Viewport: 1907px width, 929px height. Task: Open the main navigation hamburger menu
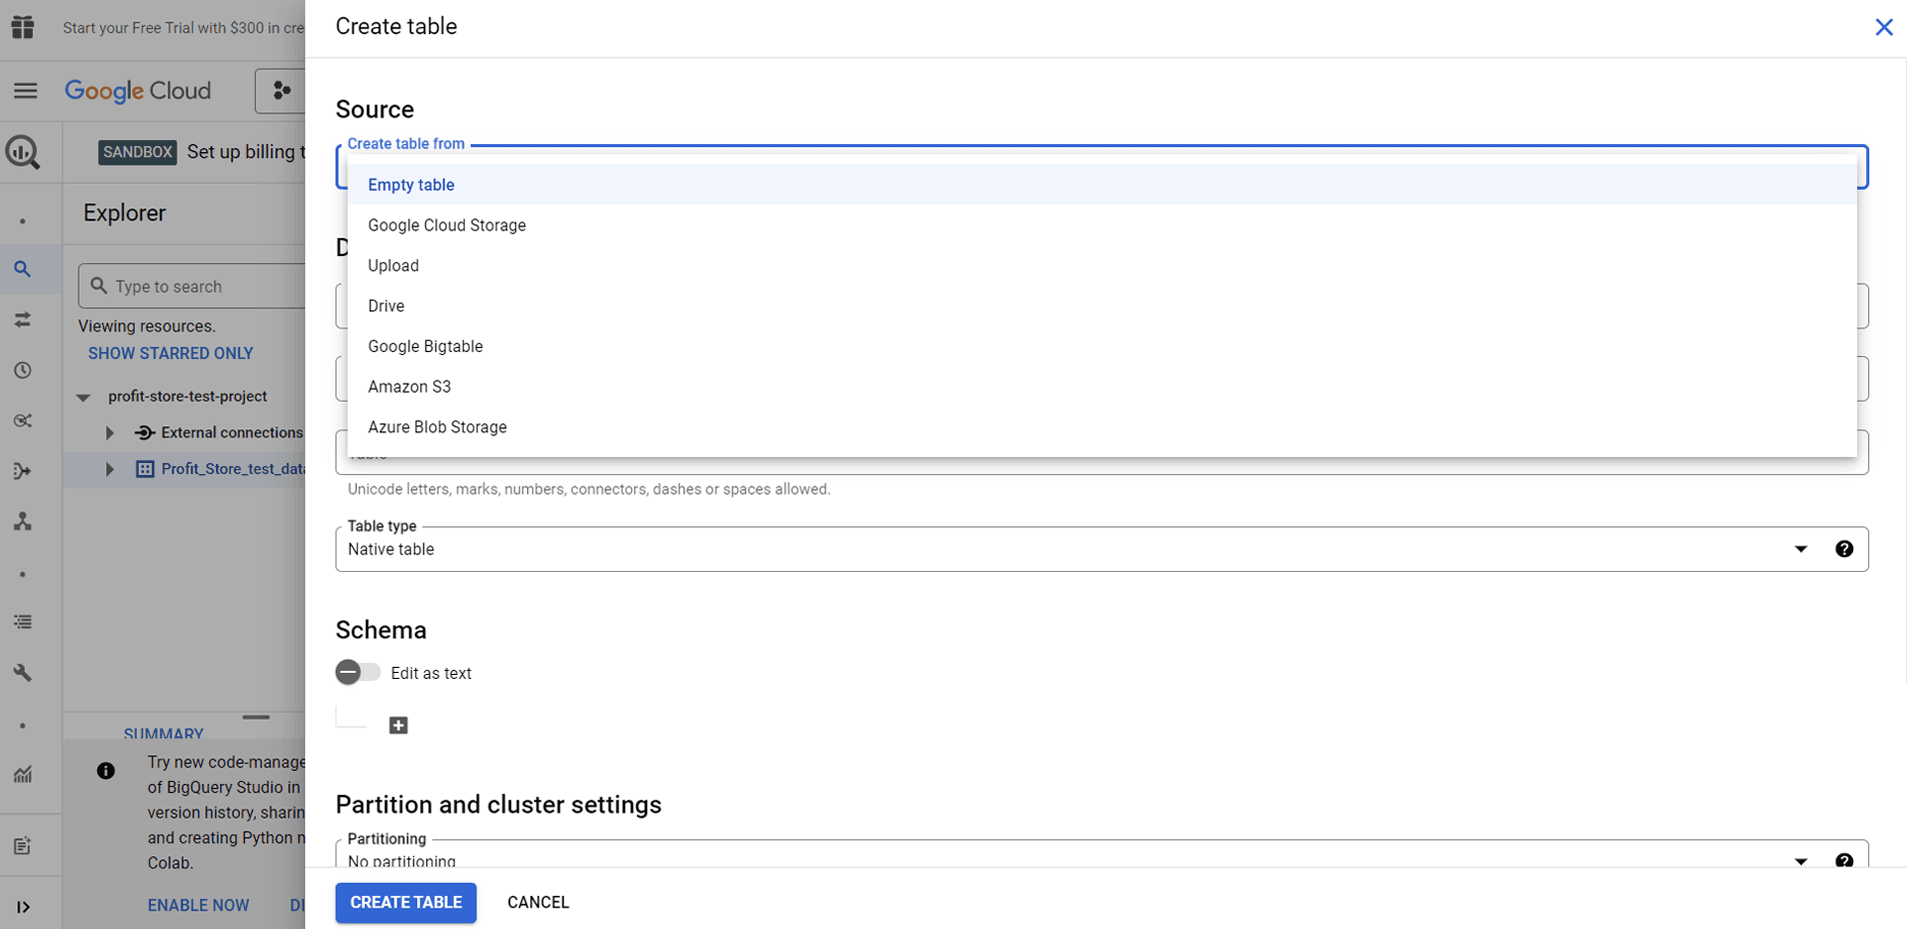(26, 91)
